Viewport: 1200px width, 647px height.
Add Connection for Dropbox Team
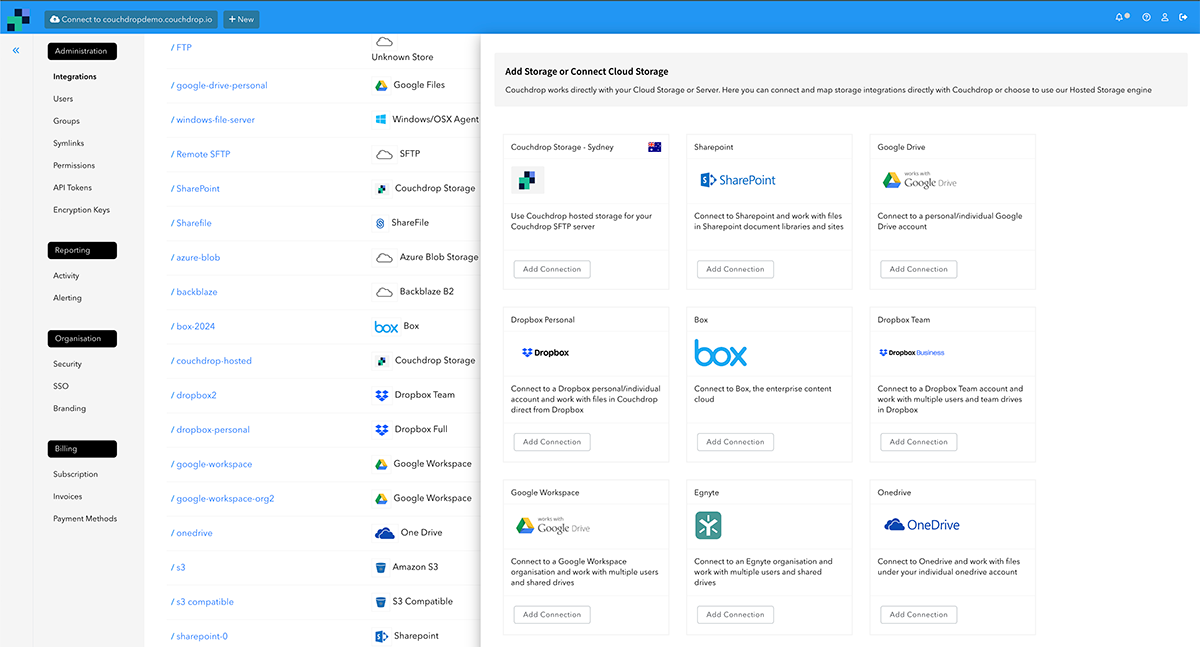(x=918, y=442)
